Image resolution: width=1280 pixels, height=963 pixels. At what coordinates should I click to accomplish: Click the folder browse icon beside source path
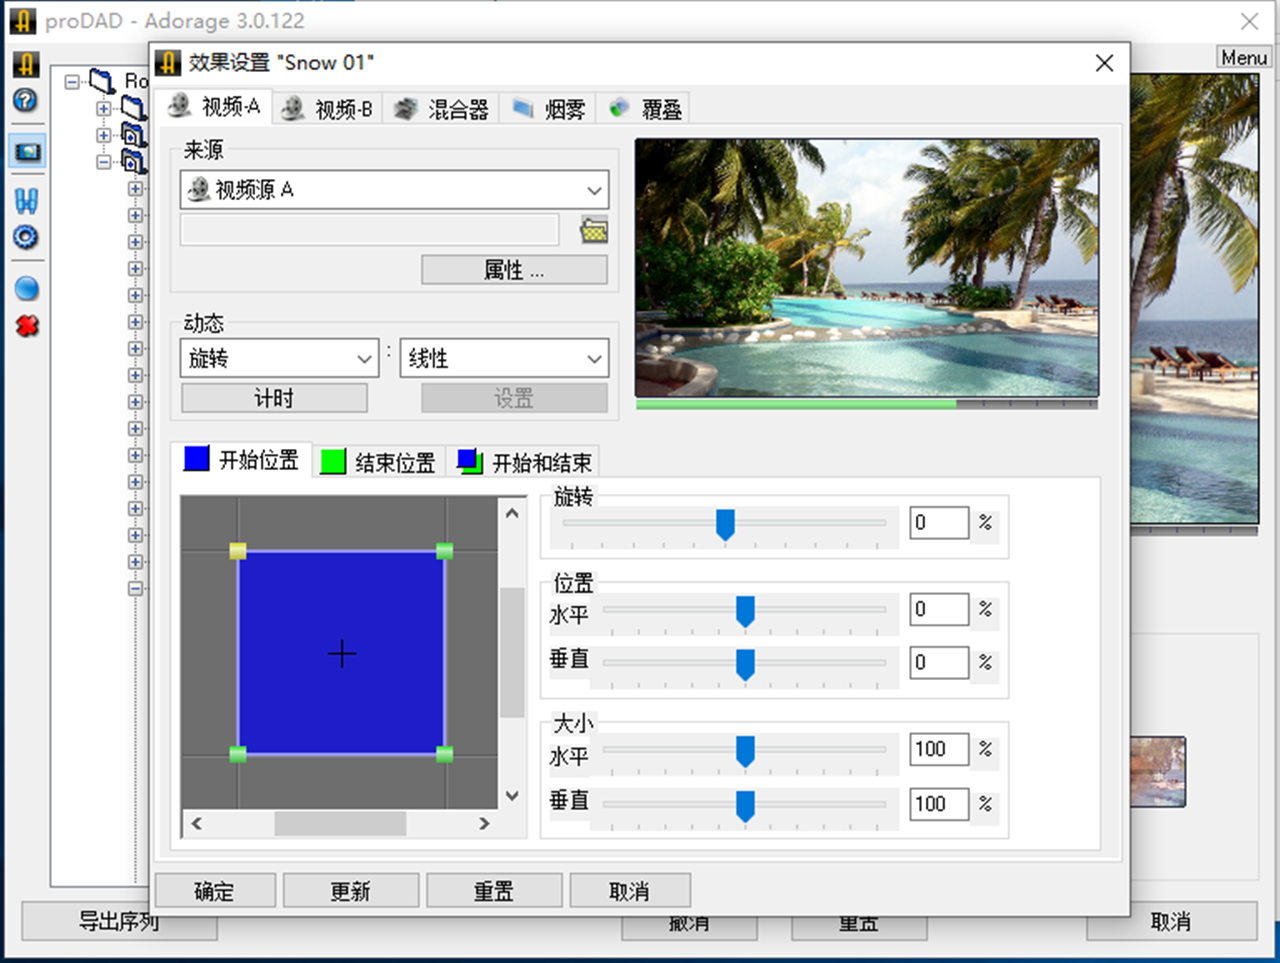click(593, 229)
